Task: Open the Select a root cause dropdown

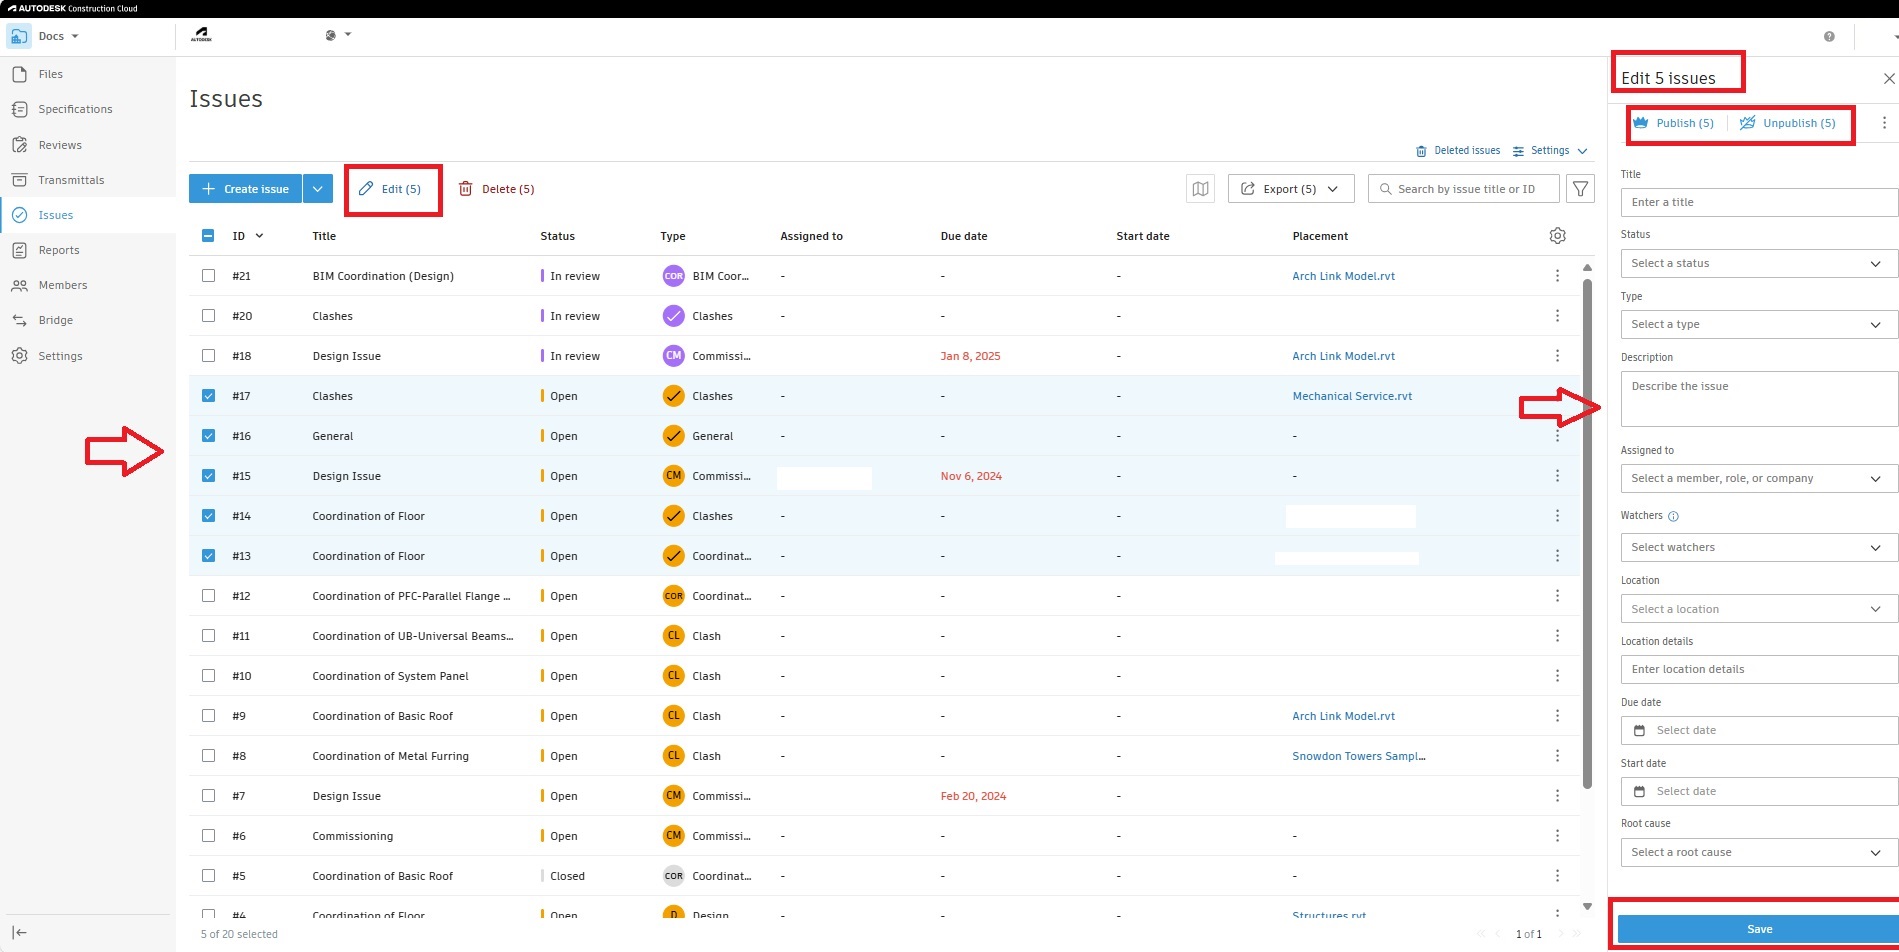Action: click(1758, 852)
